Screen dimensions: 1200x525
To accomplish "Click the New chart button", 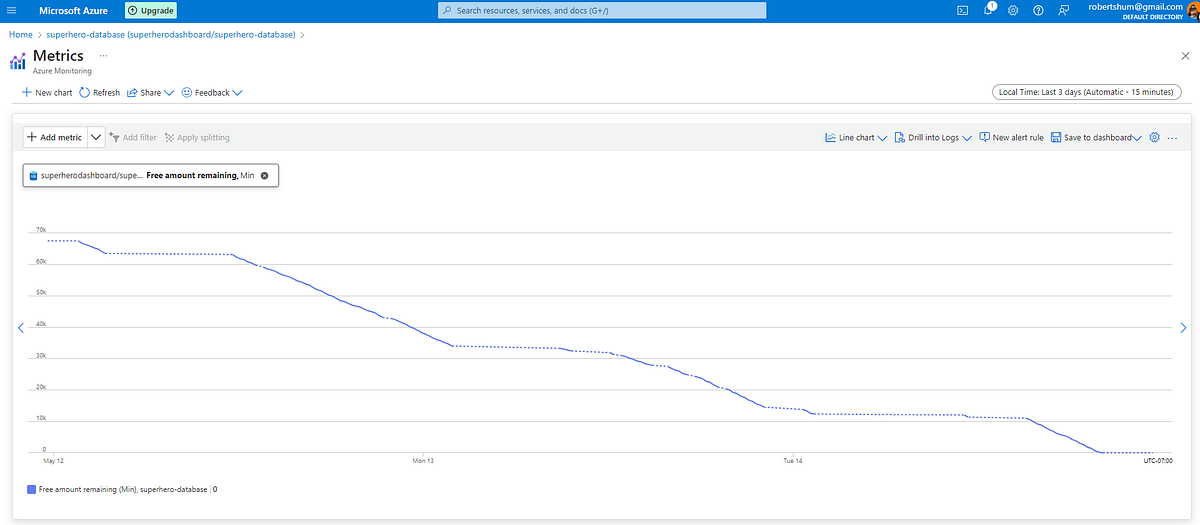I will 46,92.
